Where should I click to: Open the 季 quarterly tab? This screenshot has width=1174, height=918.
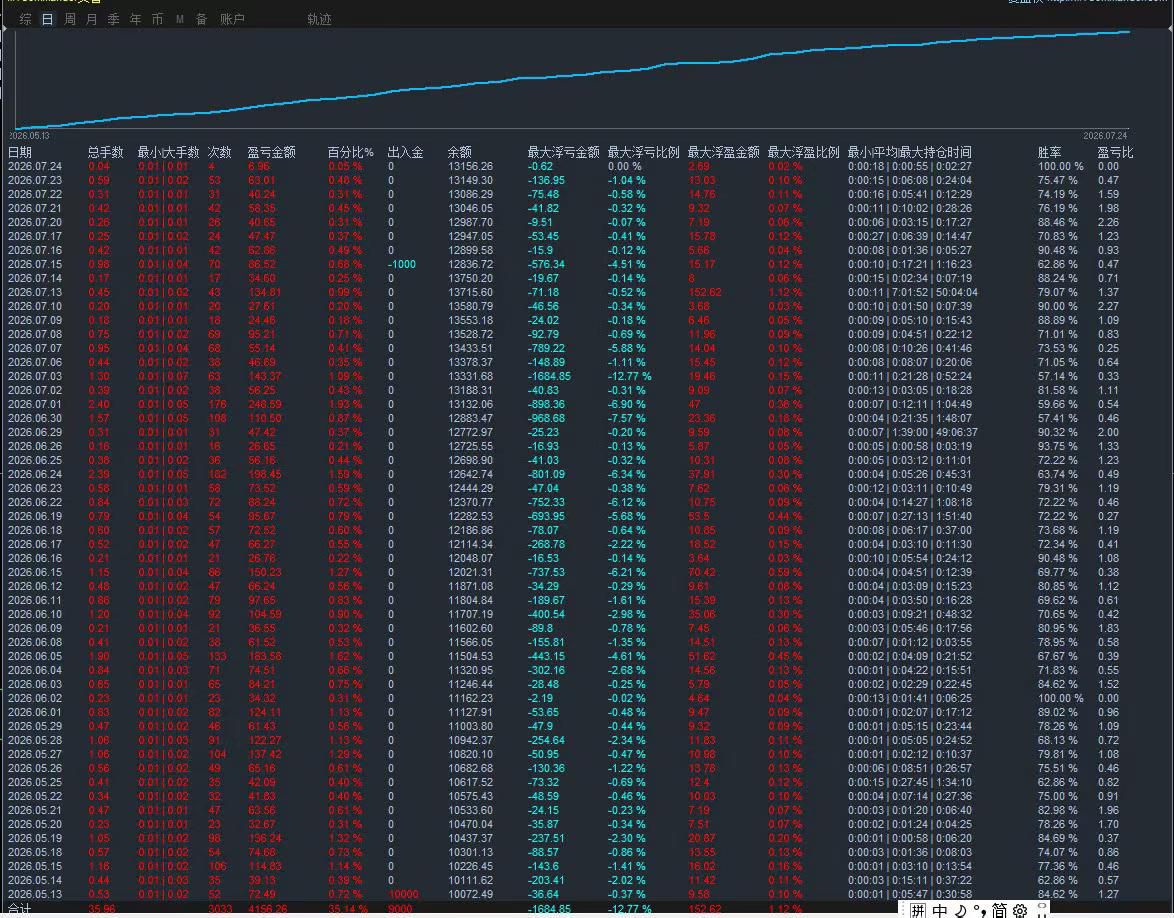tap(114, 19)
